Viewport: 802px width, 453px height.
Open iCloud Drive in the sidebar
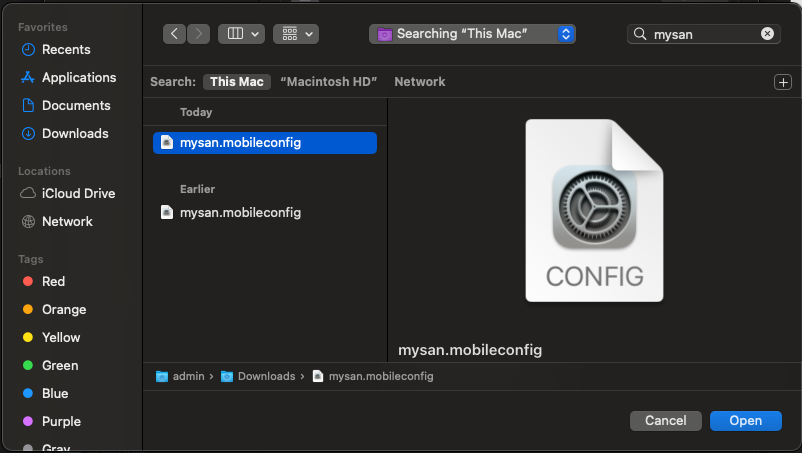point(78,194)
